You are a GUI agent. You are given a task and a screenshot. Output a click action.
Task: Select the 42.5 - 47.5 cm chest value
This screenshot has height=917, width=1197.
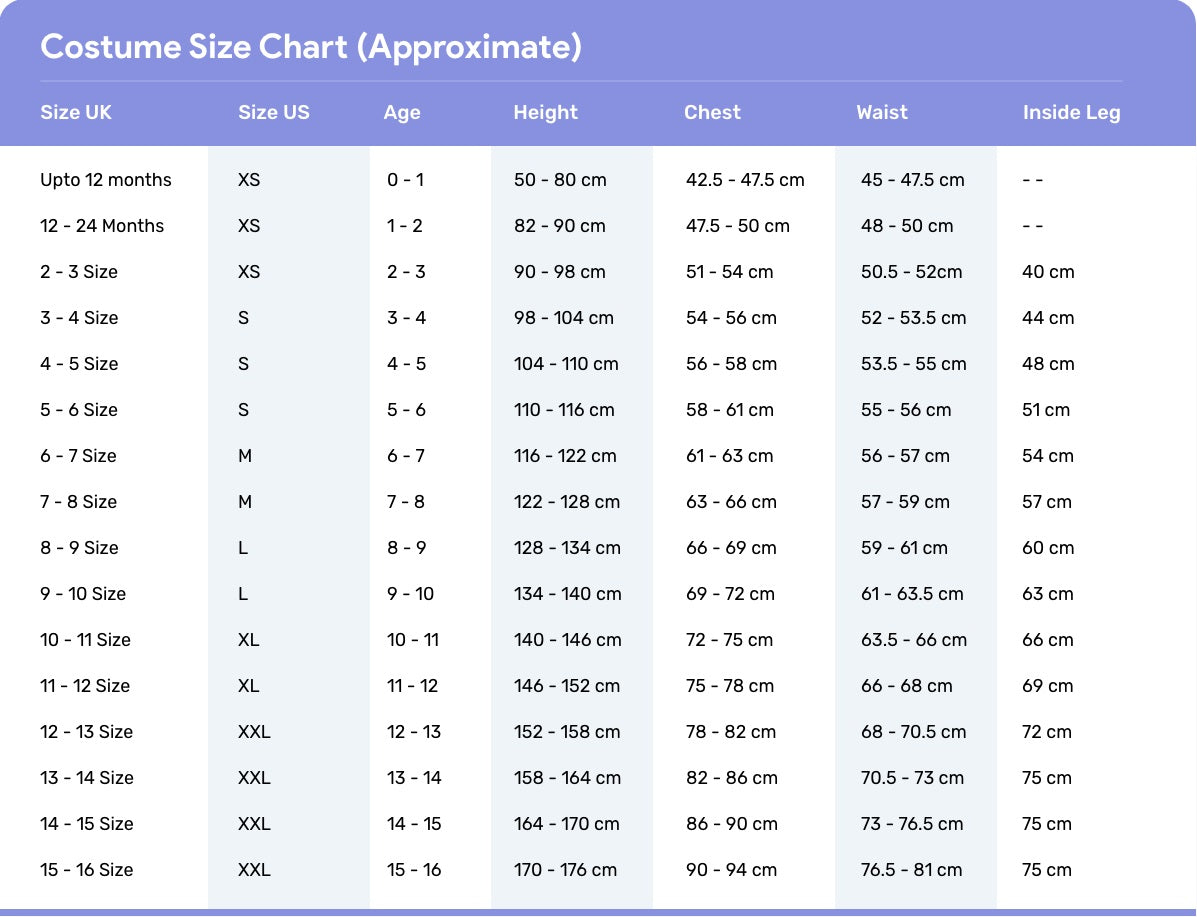pyautogui.click(x=745, y=180)
